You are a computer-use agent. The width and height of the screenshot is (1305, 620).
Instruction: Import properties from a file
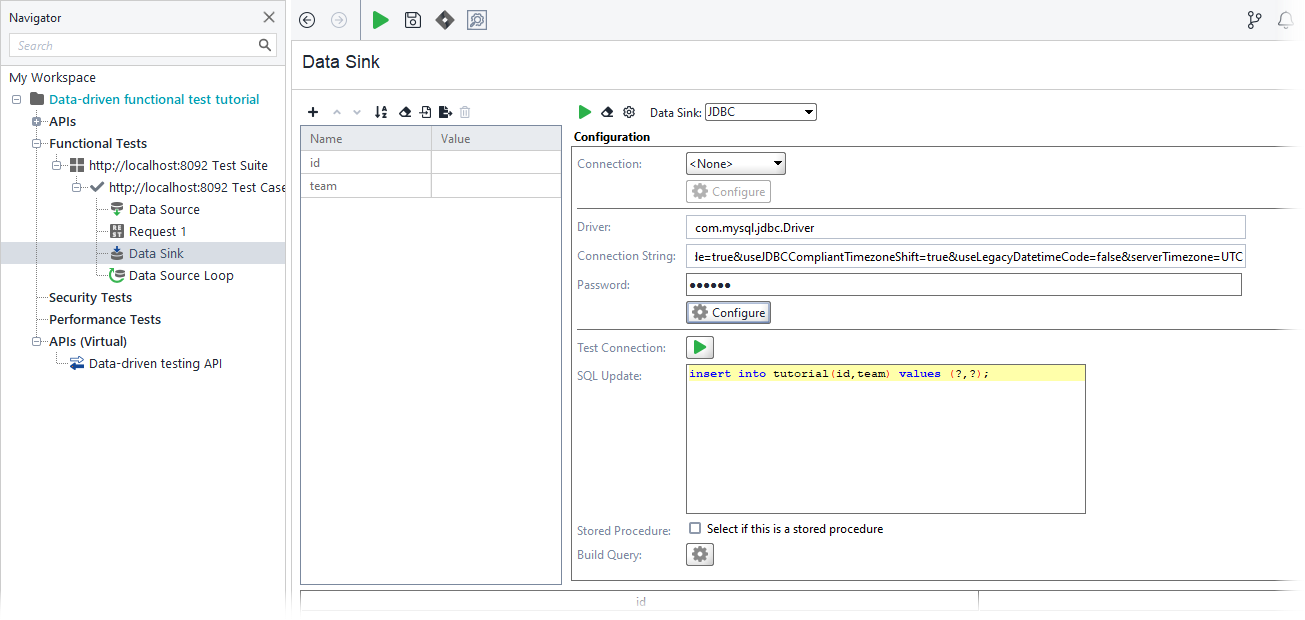tap(425, 112)
